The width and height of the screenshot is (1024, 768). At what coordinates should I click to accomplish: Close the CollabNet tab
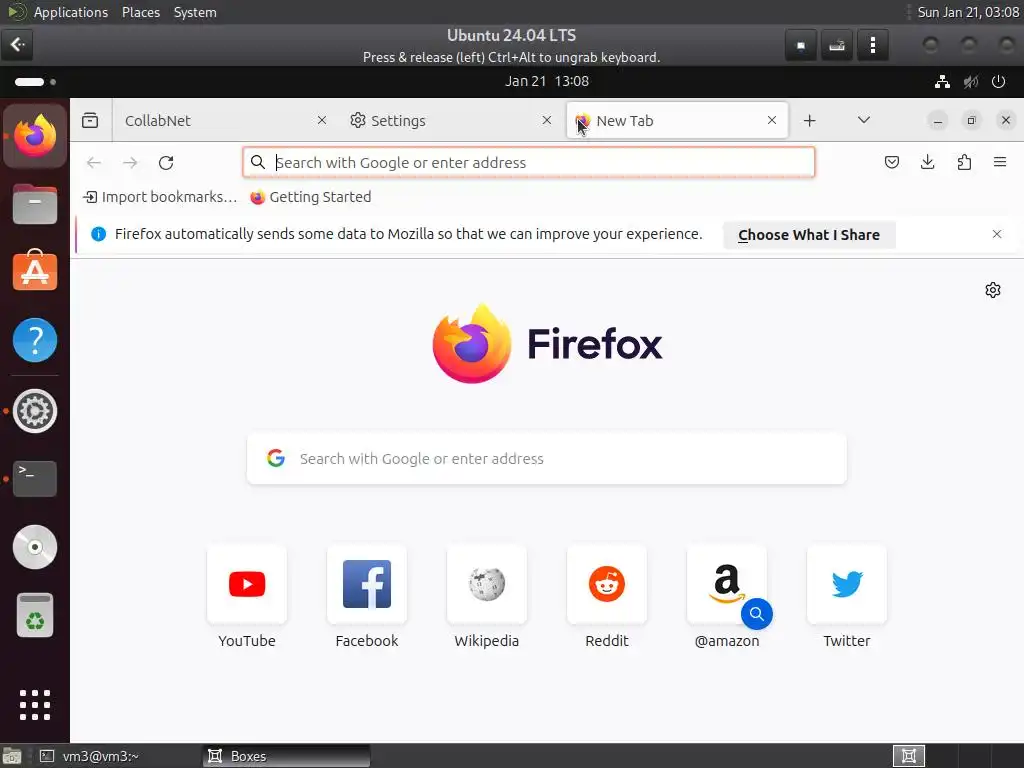coord(322,120)
